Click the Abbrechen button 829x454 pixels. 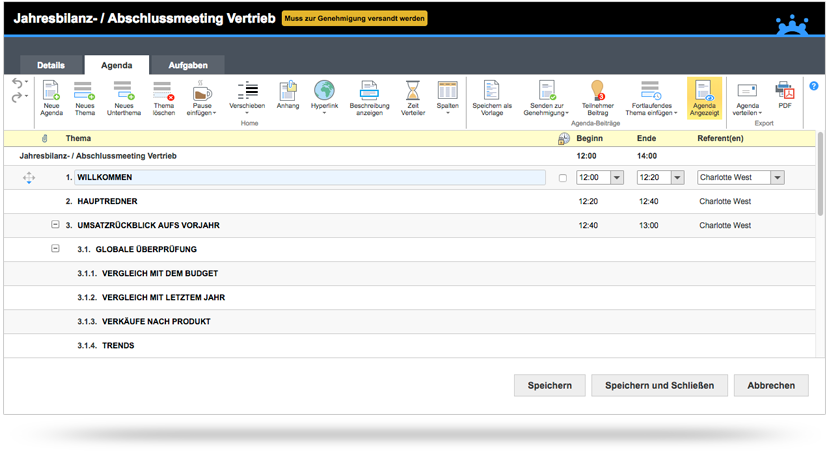coord(771,385)
